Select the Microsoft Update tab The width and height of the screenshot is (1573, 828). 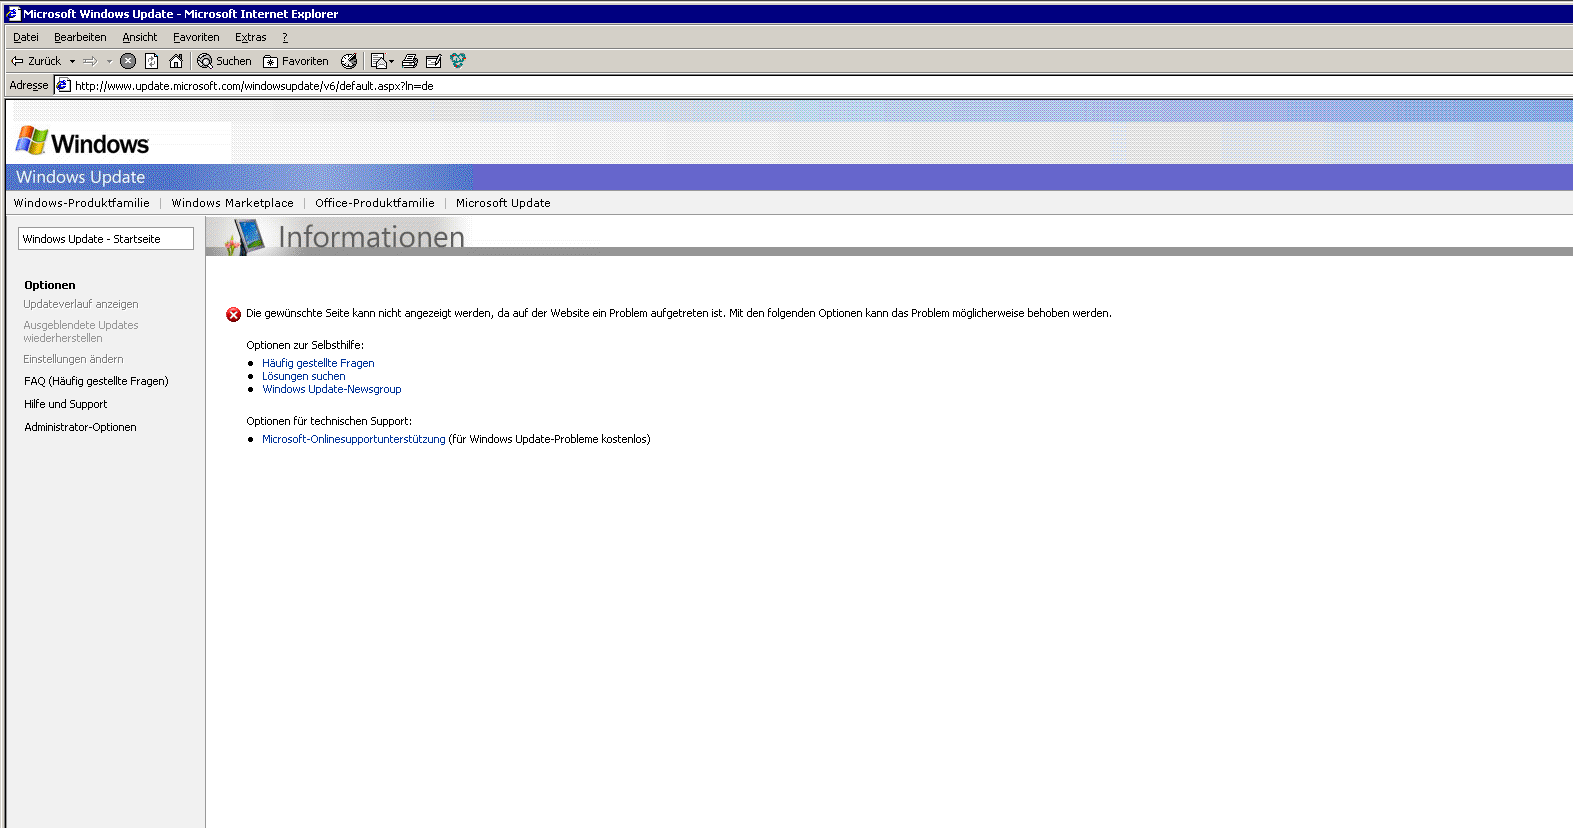coord(503,203)
